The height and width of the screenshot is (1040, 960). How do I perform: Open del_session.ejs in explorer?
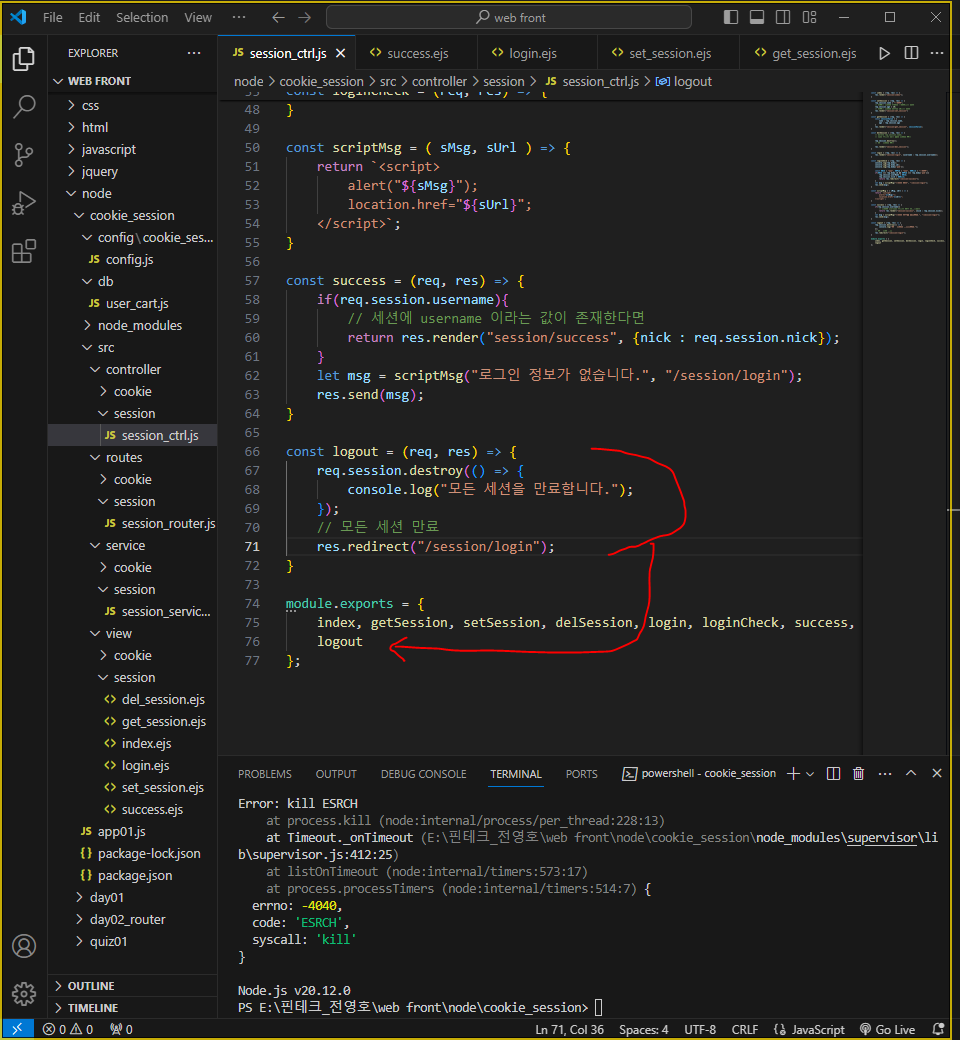click(133, 699)
